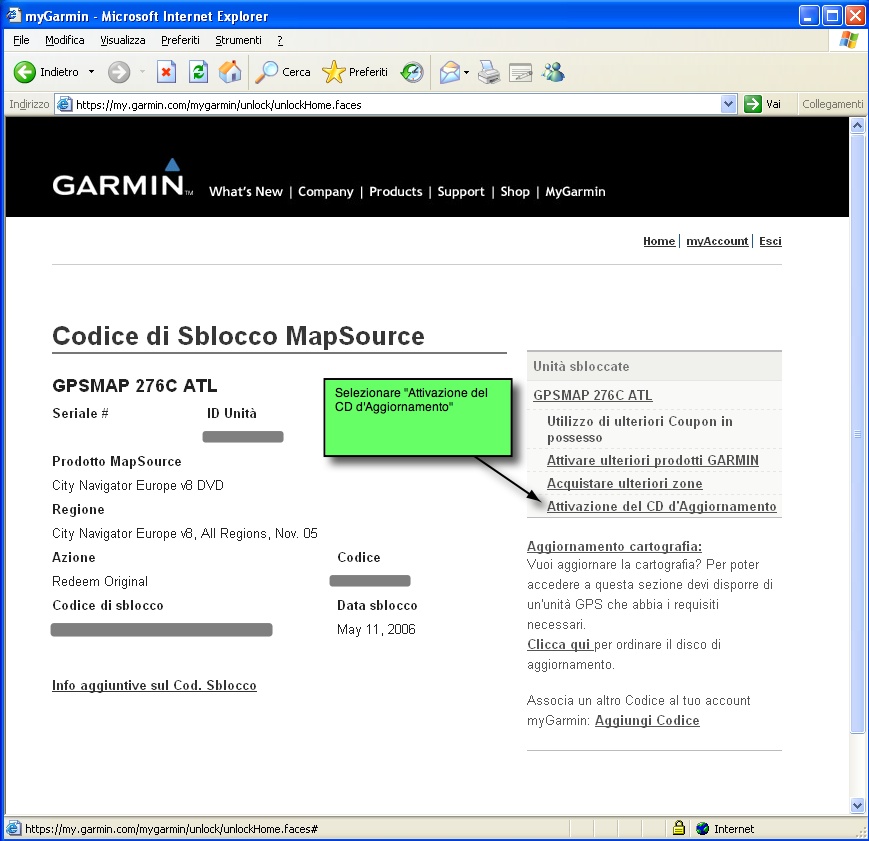Click the Messenger icon in toolbar
Viewport: 869px width, 841px height.
click(x=553, y=72)
